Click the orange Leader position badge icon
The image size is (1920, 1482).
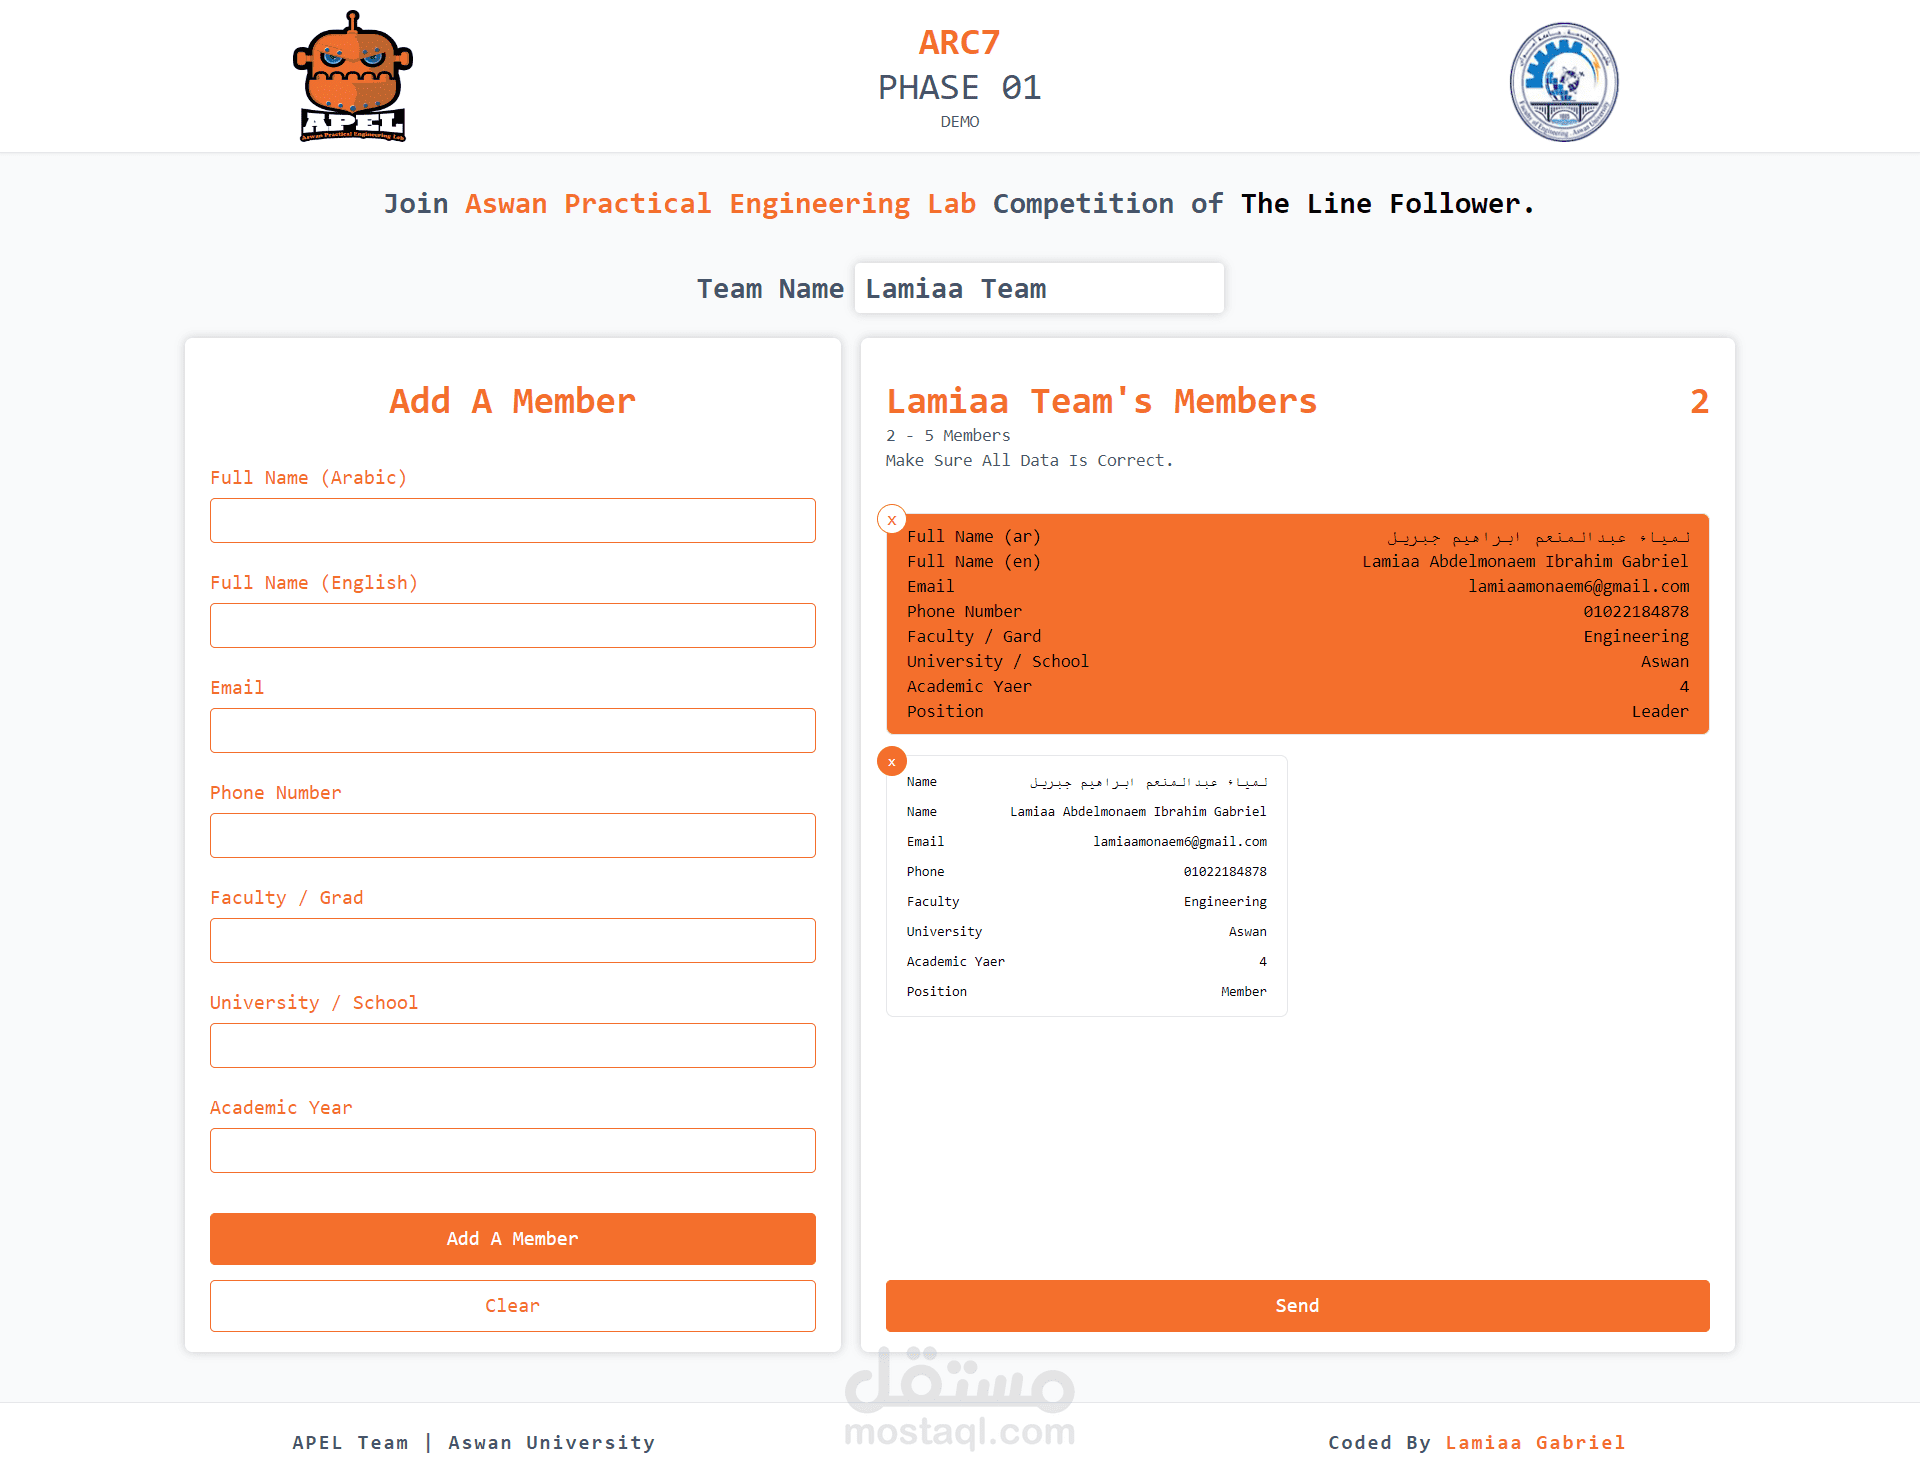[x=1659, y=710]
